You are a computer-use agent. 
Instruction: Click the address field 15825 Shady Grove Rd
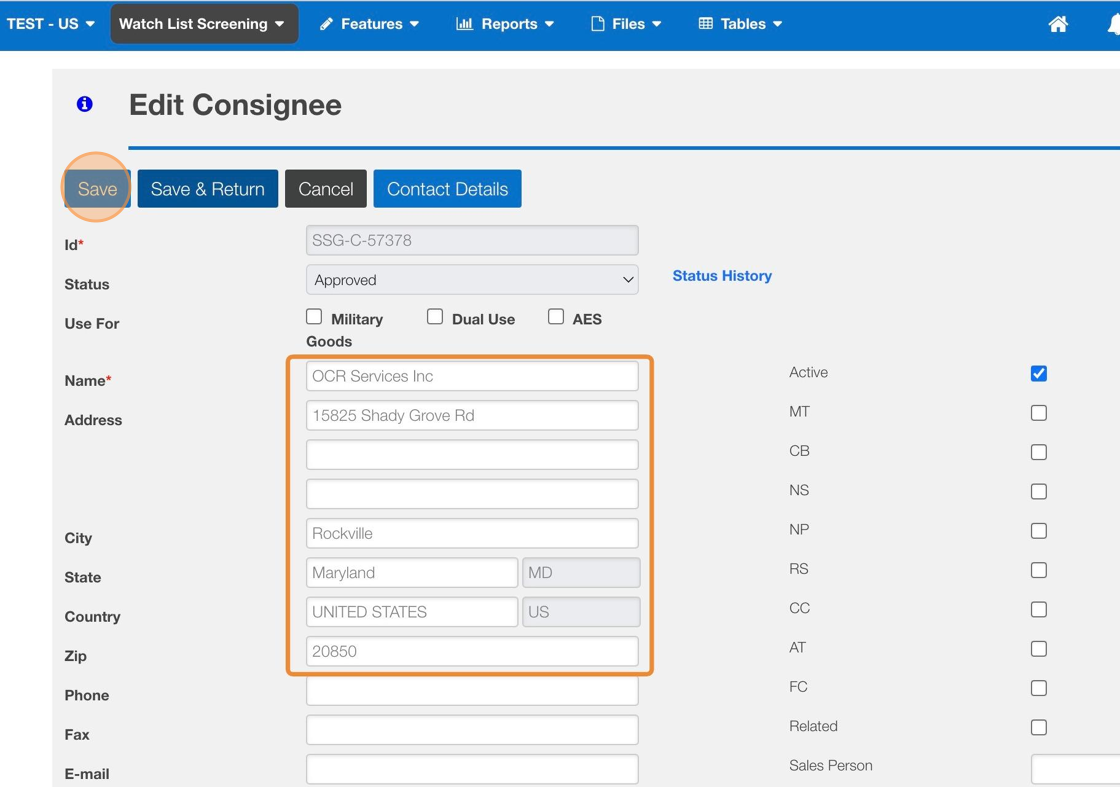click(x=472, y=415)
